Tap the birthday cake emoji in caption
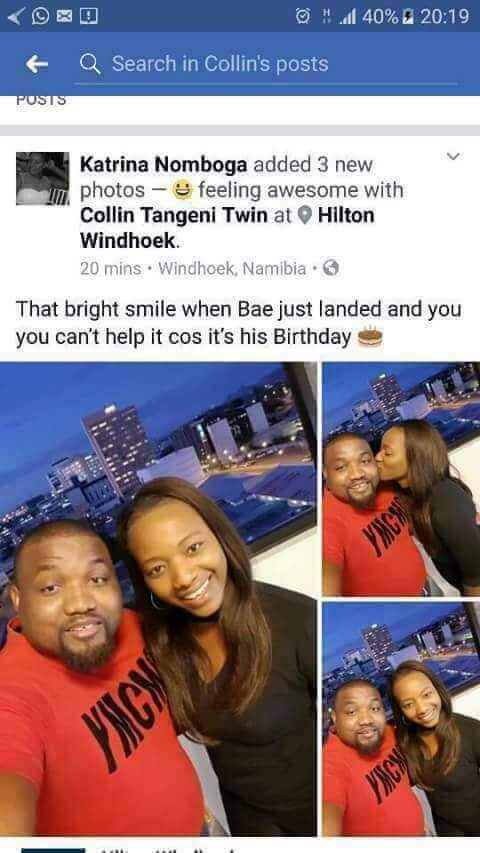The width and height of the screenshot is (480, 853). click(x=371, y=337)
